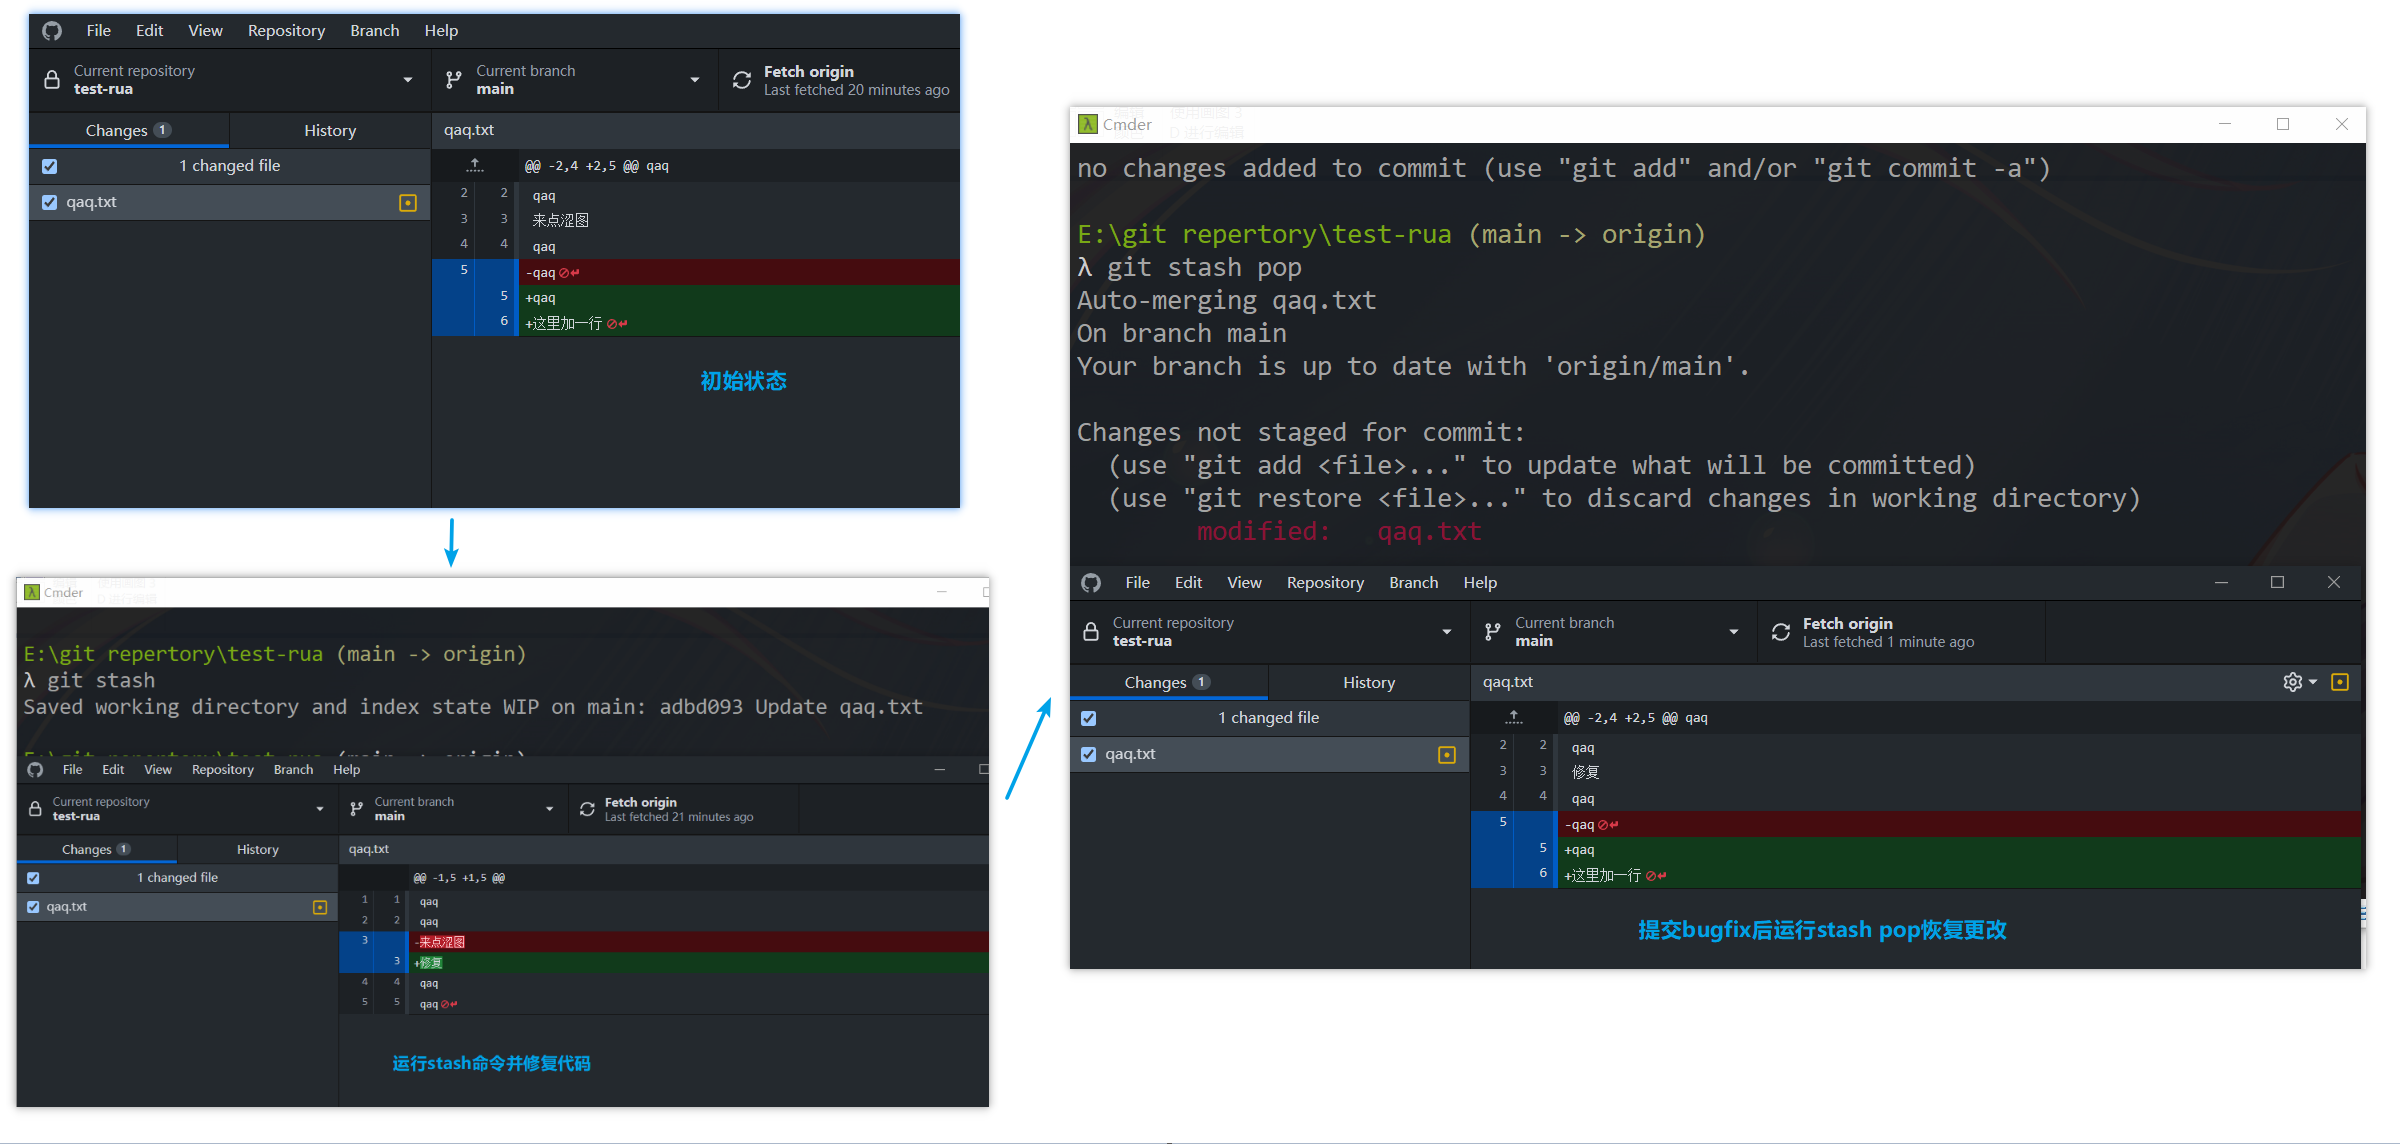Toggle the '1 changed file' checkbox in the right window
2400x1144 pixels.
pos(1089,718)
